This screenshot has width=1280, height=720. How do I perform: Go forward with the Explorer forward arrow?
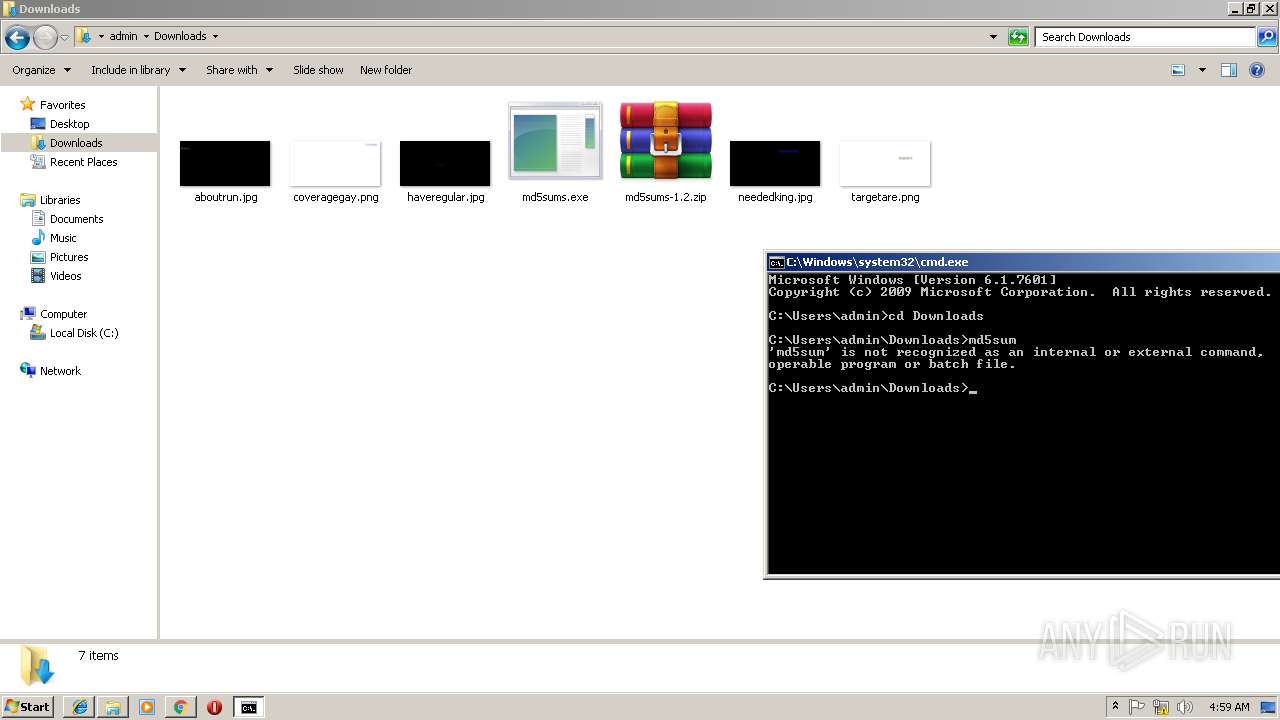45,38
